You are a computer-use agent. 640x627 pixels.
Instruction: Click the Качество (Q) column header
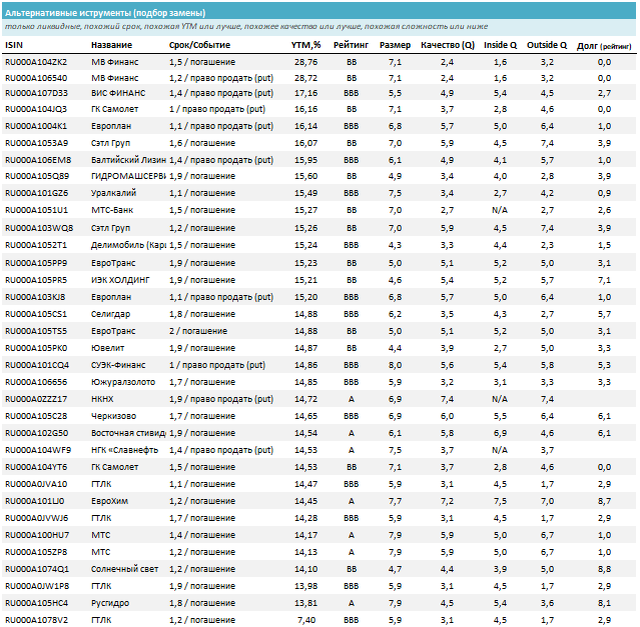[x=447, y=45]
